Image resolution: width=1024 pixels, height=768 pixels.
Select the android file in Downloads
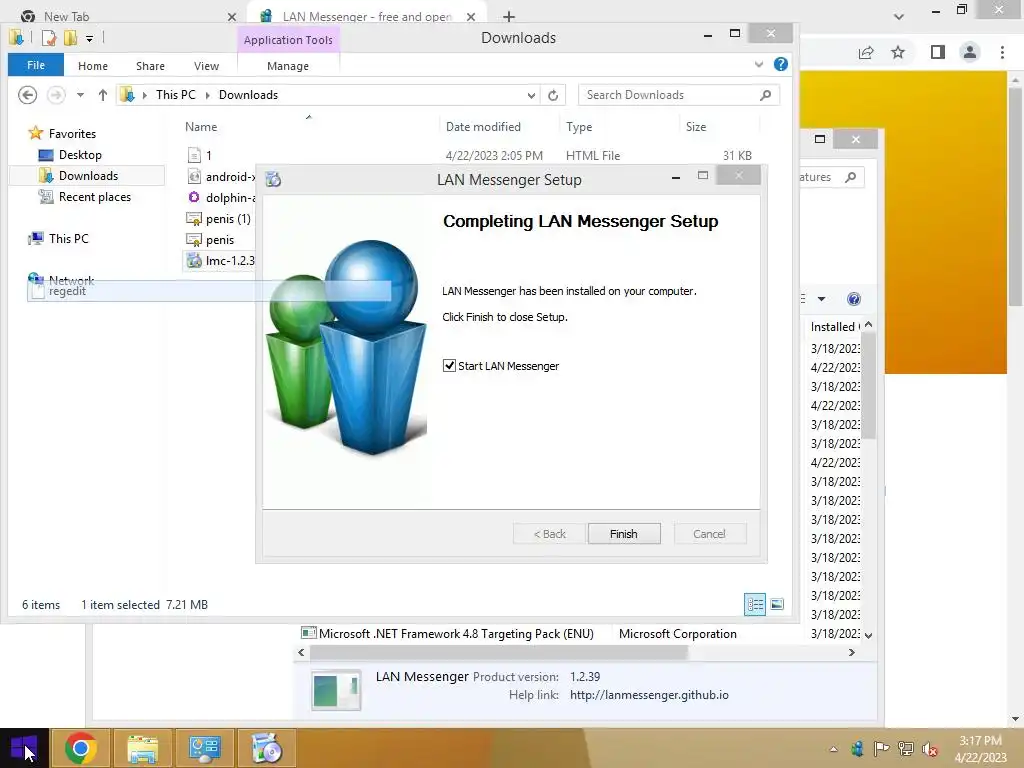tap(221, 176)
